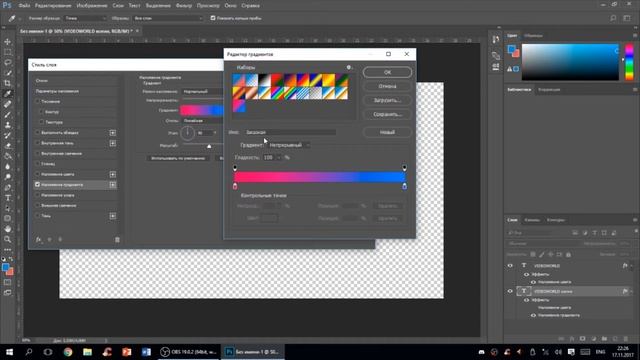The image size is (640, 360).
Task: Select the Eraser tool
Action: point(7,146)
